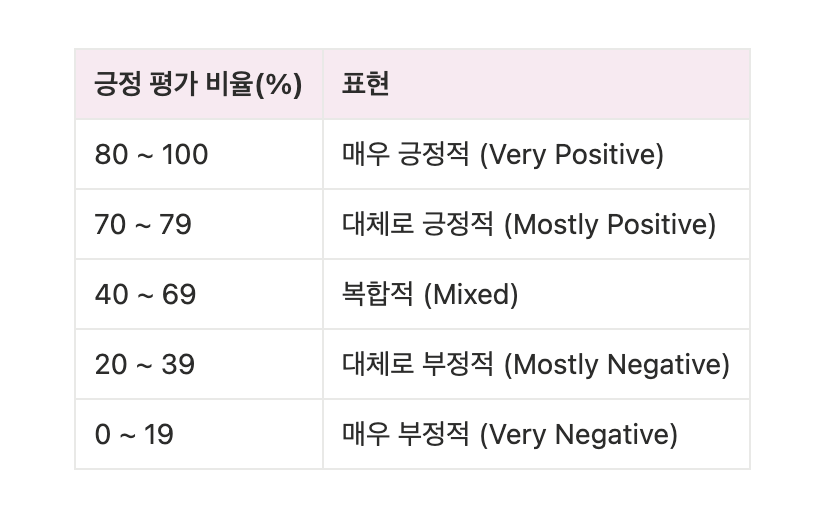Click the Korean text 대체로 부정적
The width and height of the screenshot is (814, 522).
417,364
